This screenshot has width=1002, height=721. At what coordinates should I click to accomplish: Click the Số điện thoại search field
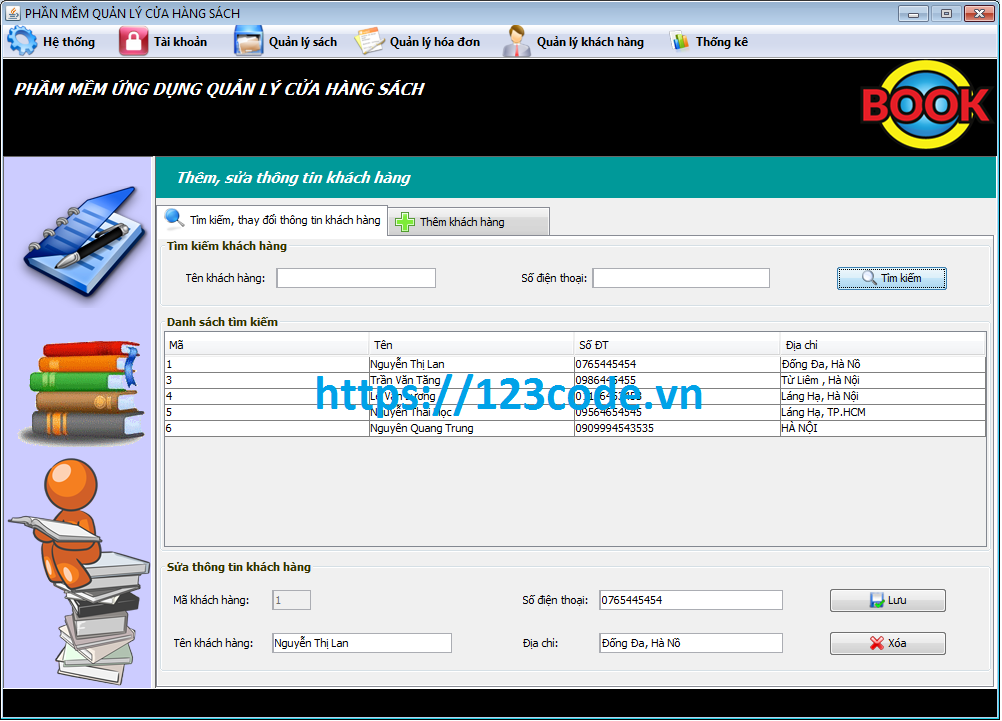click(680, 278)
